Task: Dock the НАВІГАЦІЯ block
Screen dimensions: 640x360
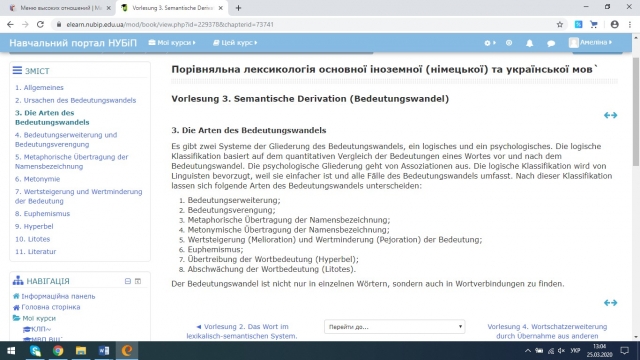Action: click(138, 281)
